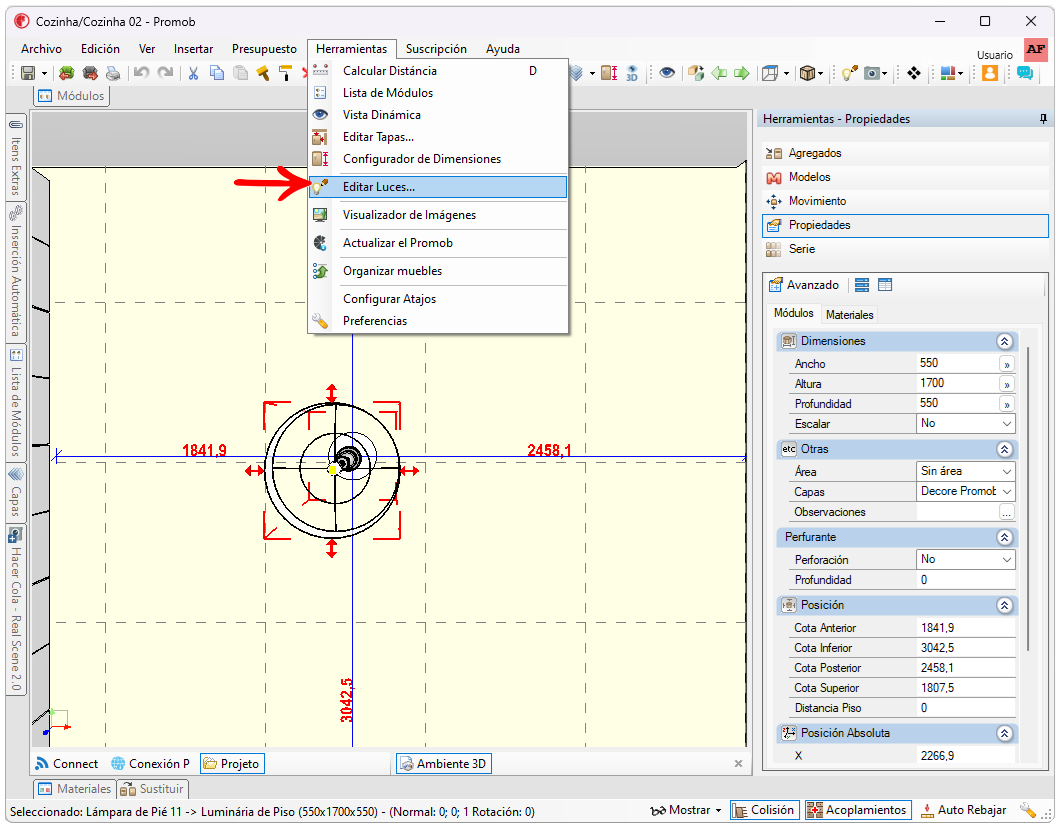Viewport: 1060px width, 830px height.
Task: Click the Copy icon in toolbar
Action: pos(217,72)
